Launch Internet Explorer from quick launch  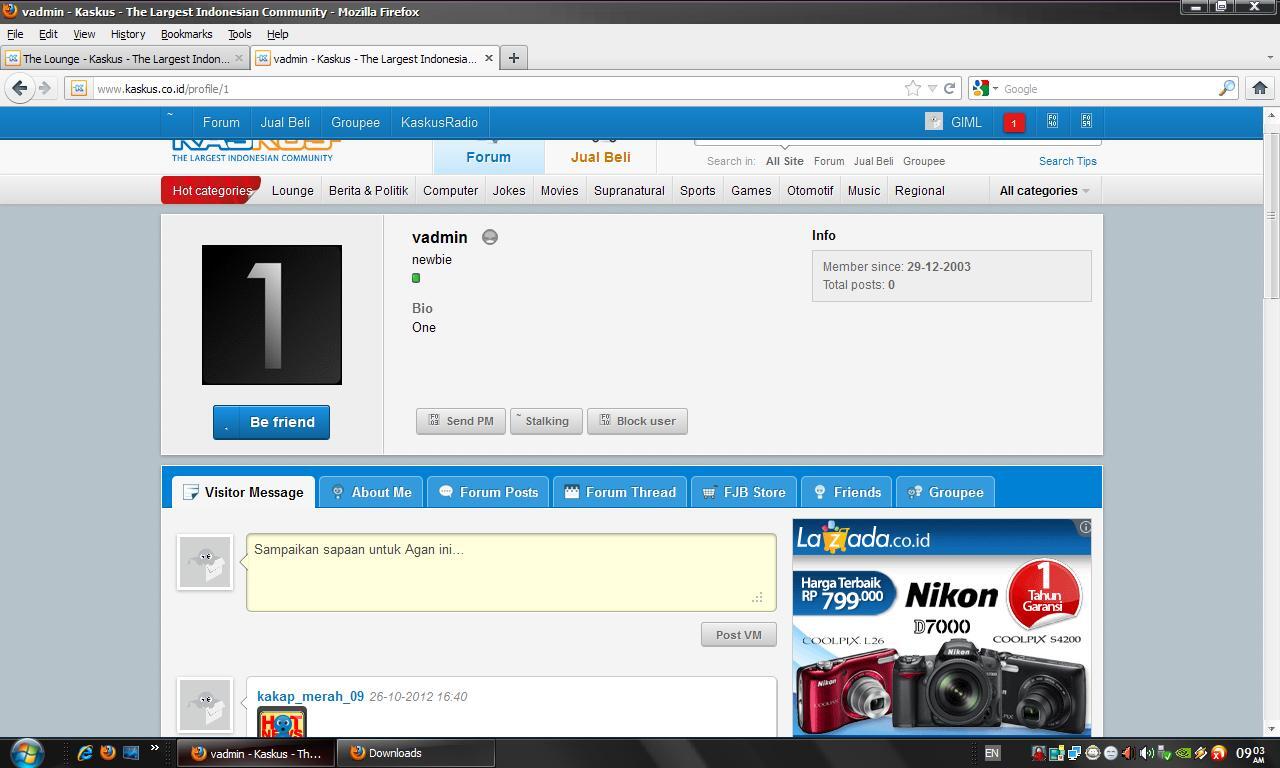tap(85, 752)
